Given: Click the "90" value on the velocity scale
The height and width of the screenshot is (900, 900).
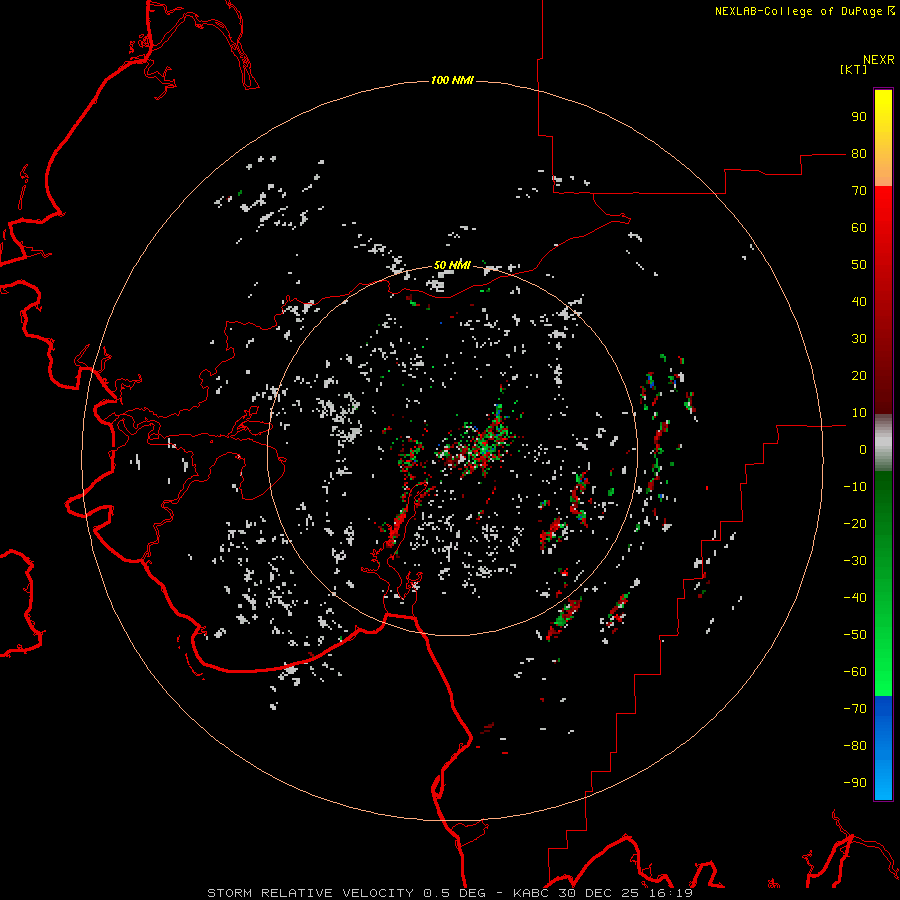Looking at the screenshot, I should click(859, 117).
